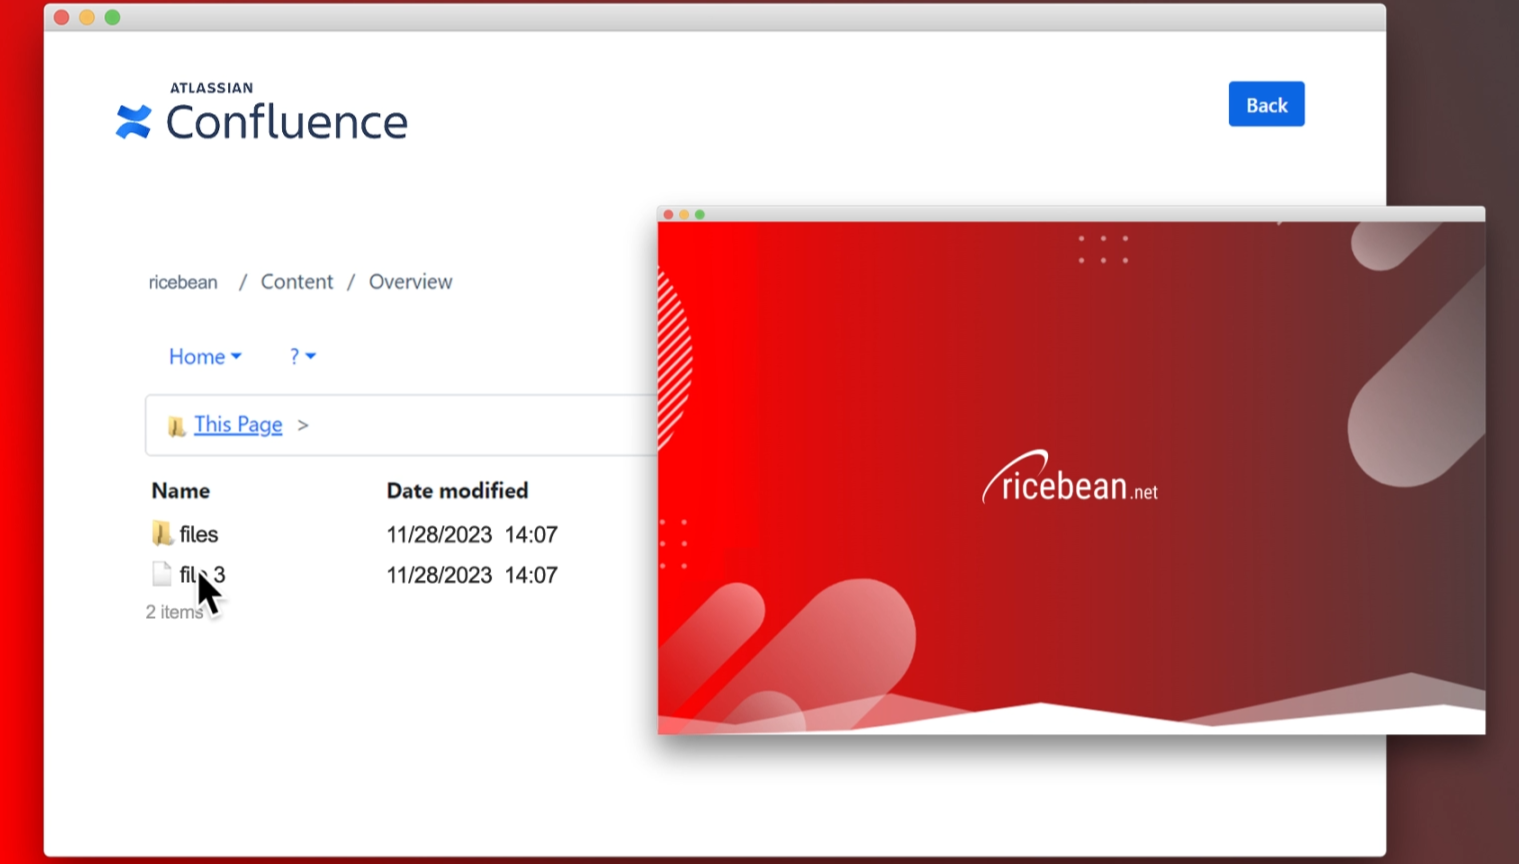Sort by the Name column header
The width and height of the screenshot is (1519, 864).
(x=180, y=491)
